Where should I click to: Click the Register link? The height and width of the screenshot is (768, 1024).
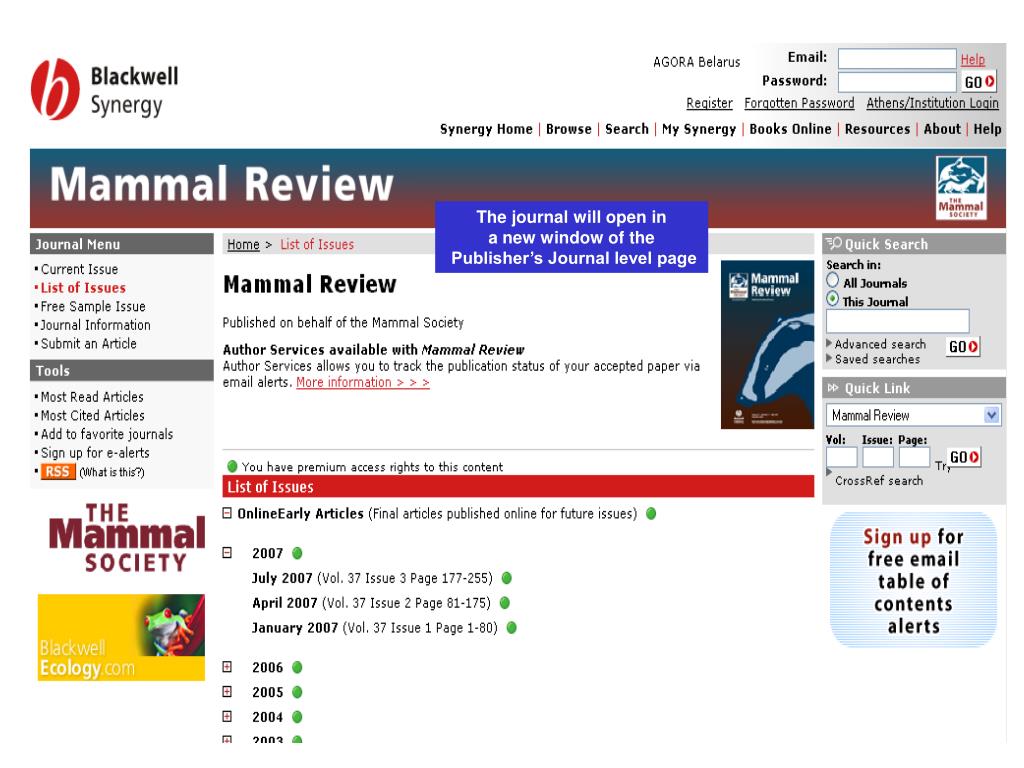(x=709, y=103)
